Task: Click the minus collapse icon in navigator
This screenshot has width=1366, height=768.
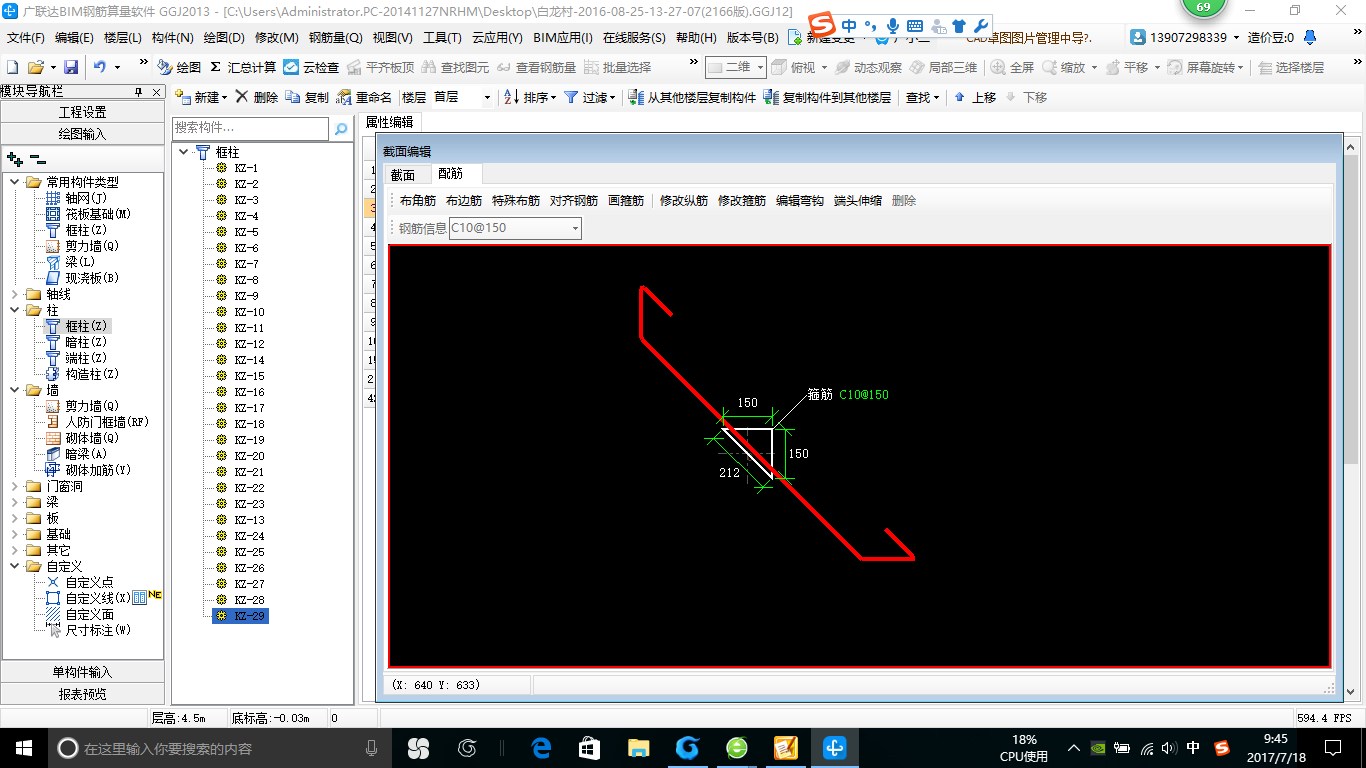Action: (x=37, y=158)
